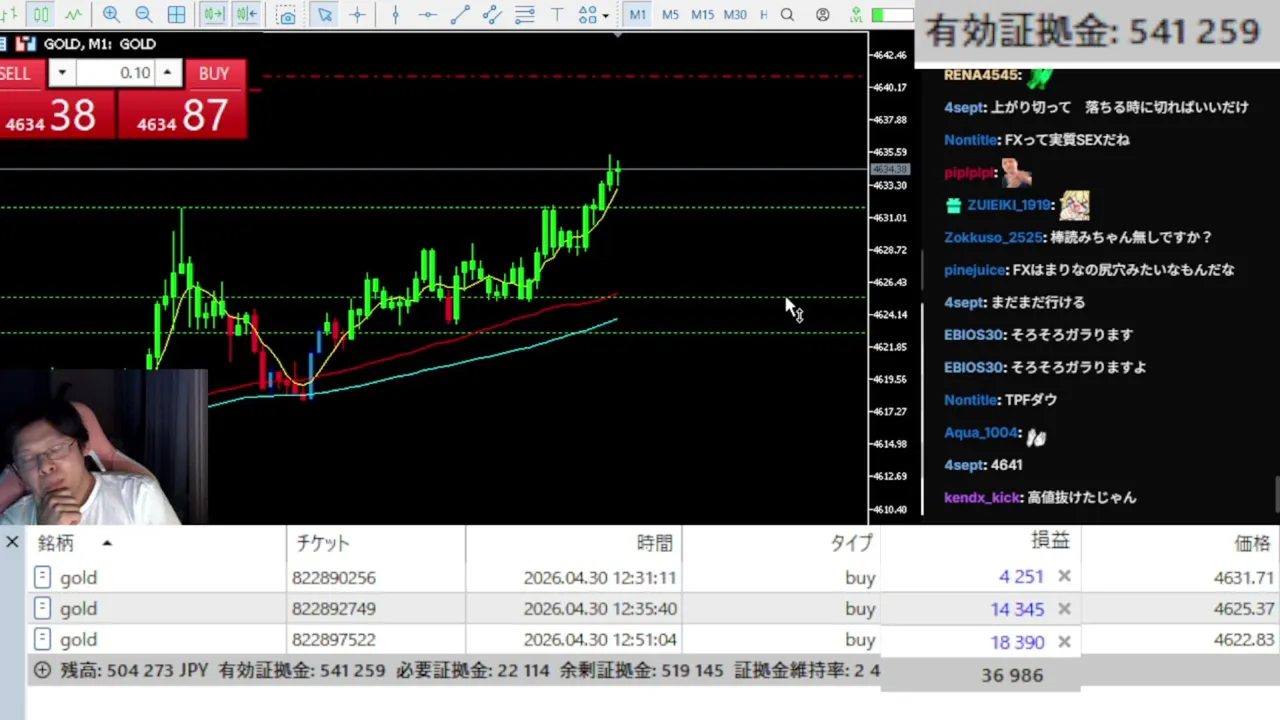This screenshot has height=720, width=1280.
Task: Sort by 時間 column header
Action: pos(573,543)
